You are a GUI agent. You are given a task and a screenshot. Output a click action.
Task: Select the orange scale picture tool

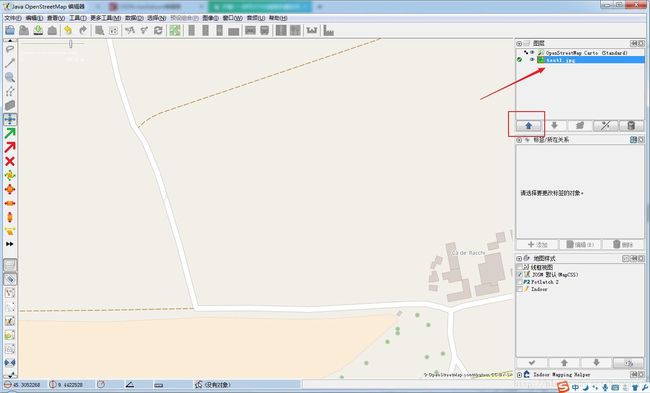pos(10,189)
